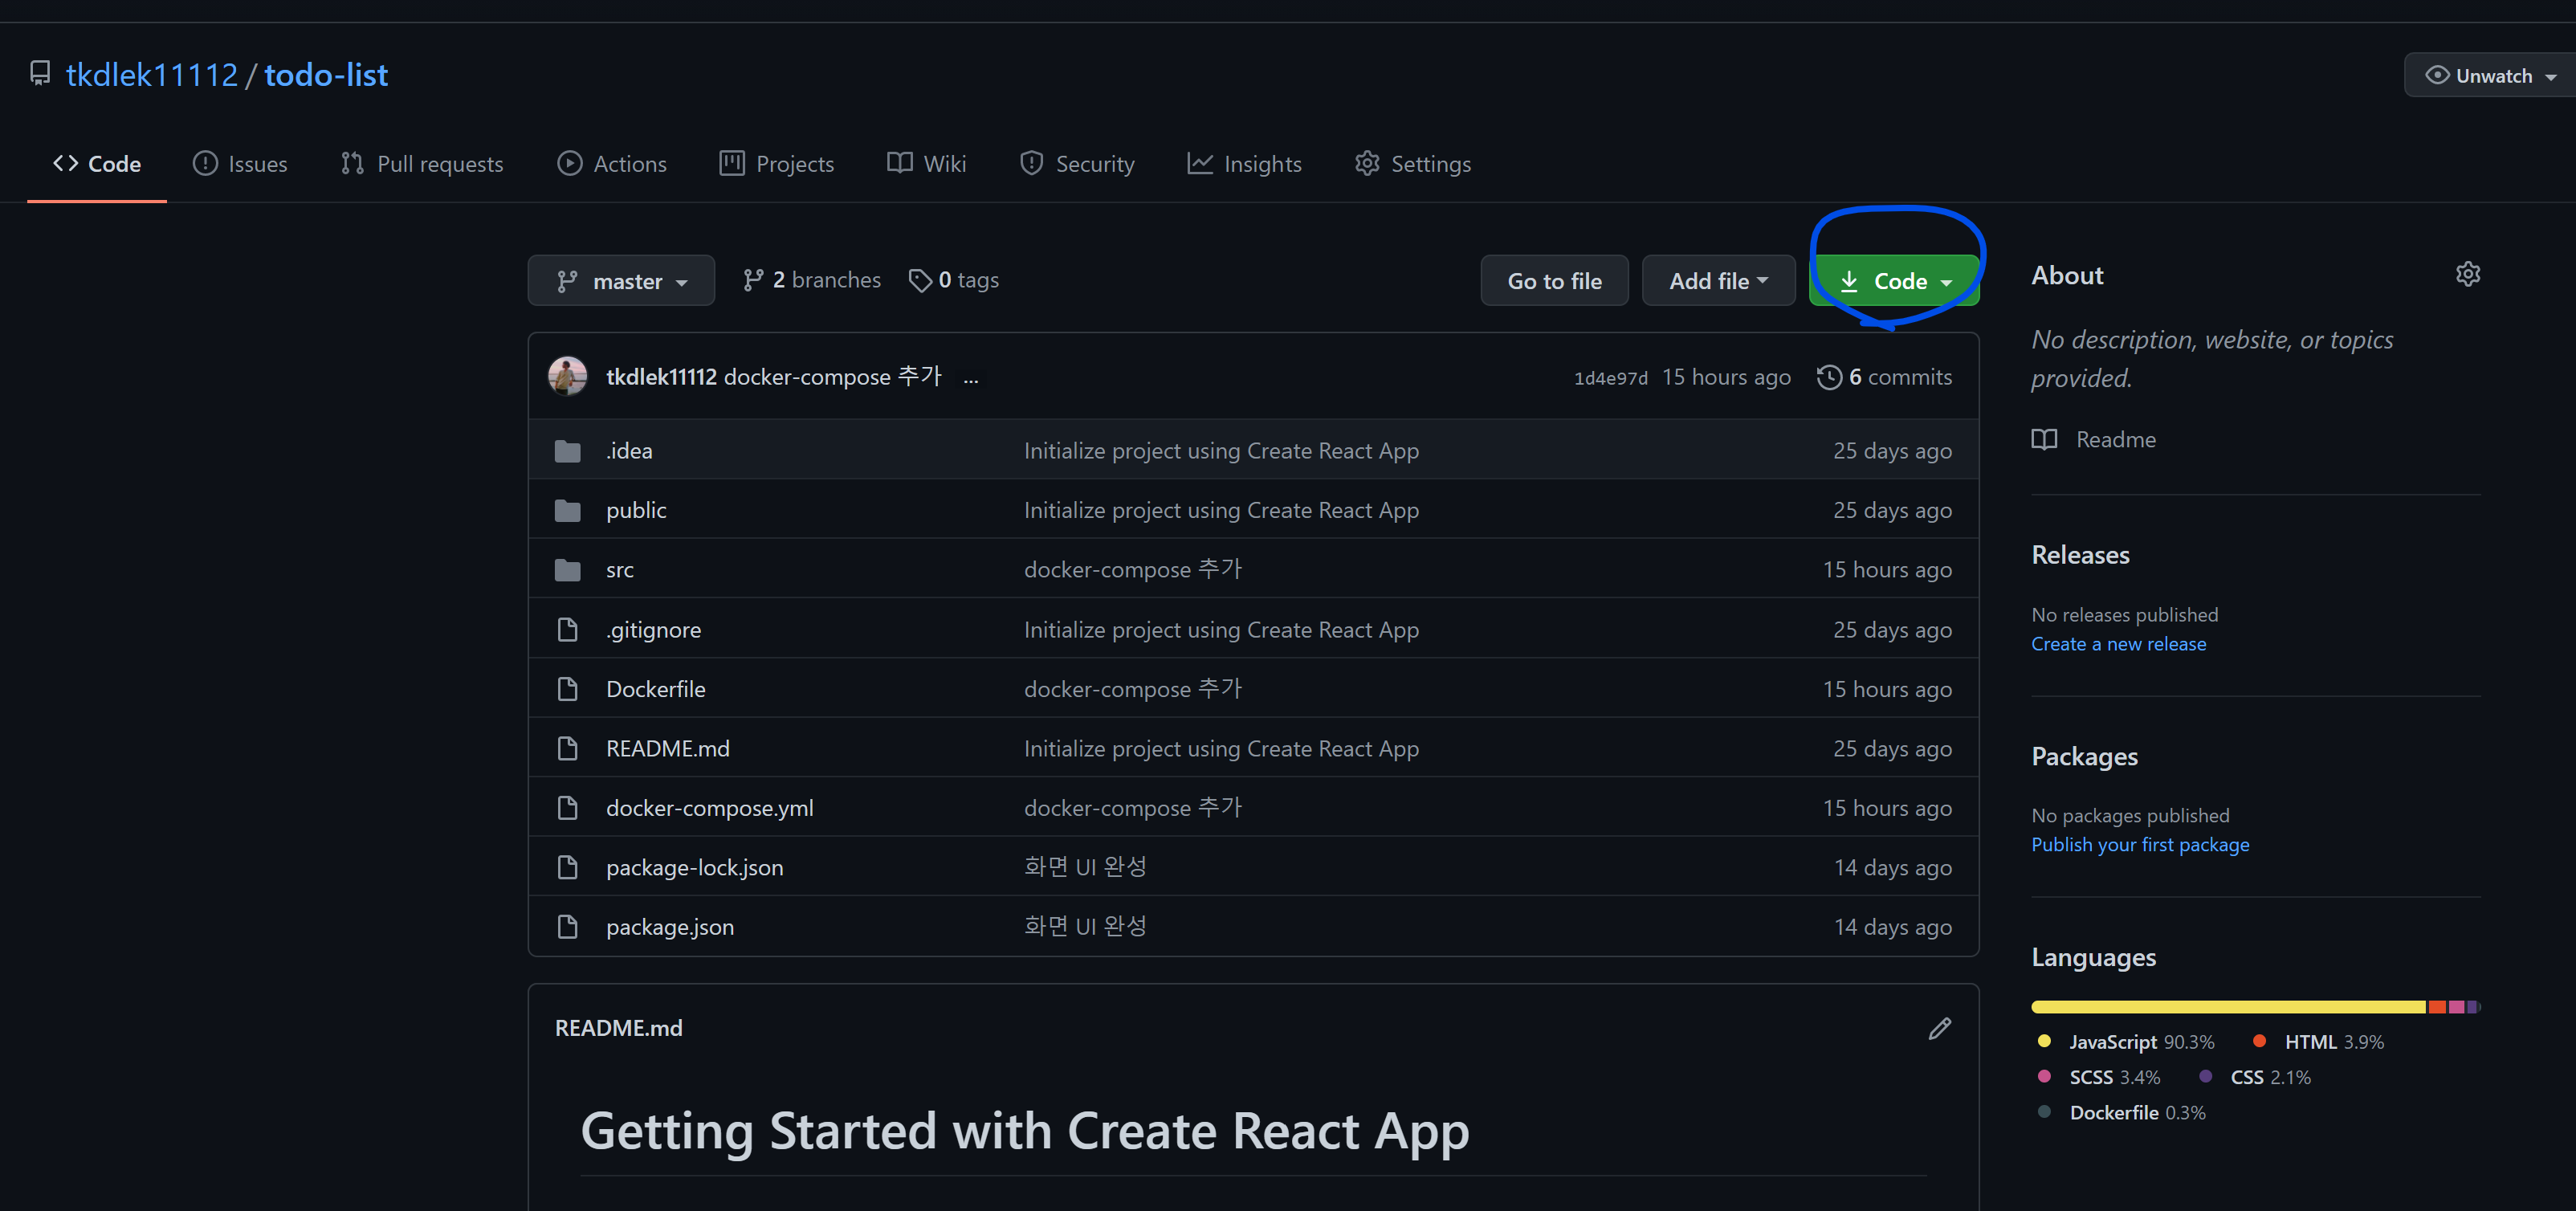Click Create a new release link
Viewport: 2576px width, 1211px height.
(x=2118, y=644)
